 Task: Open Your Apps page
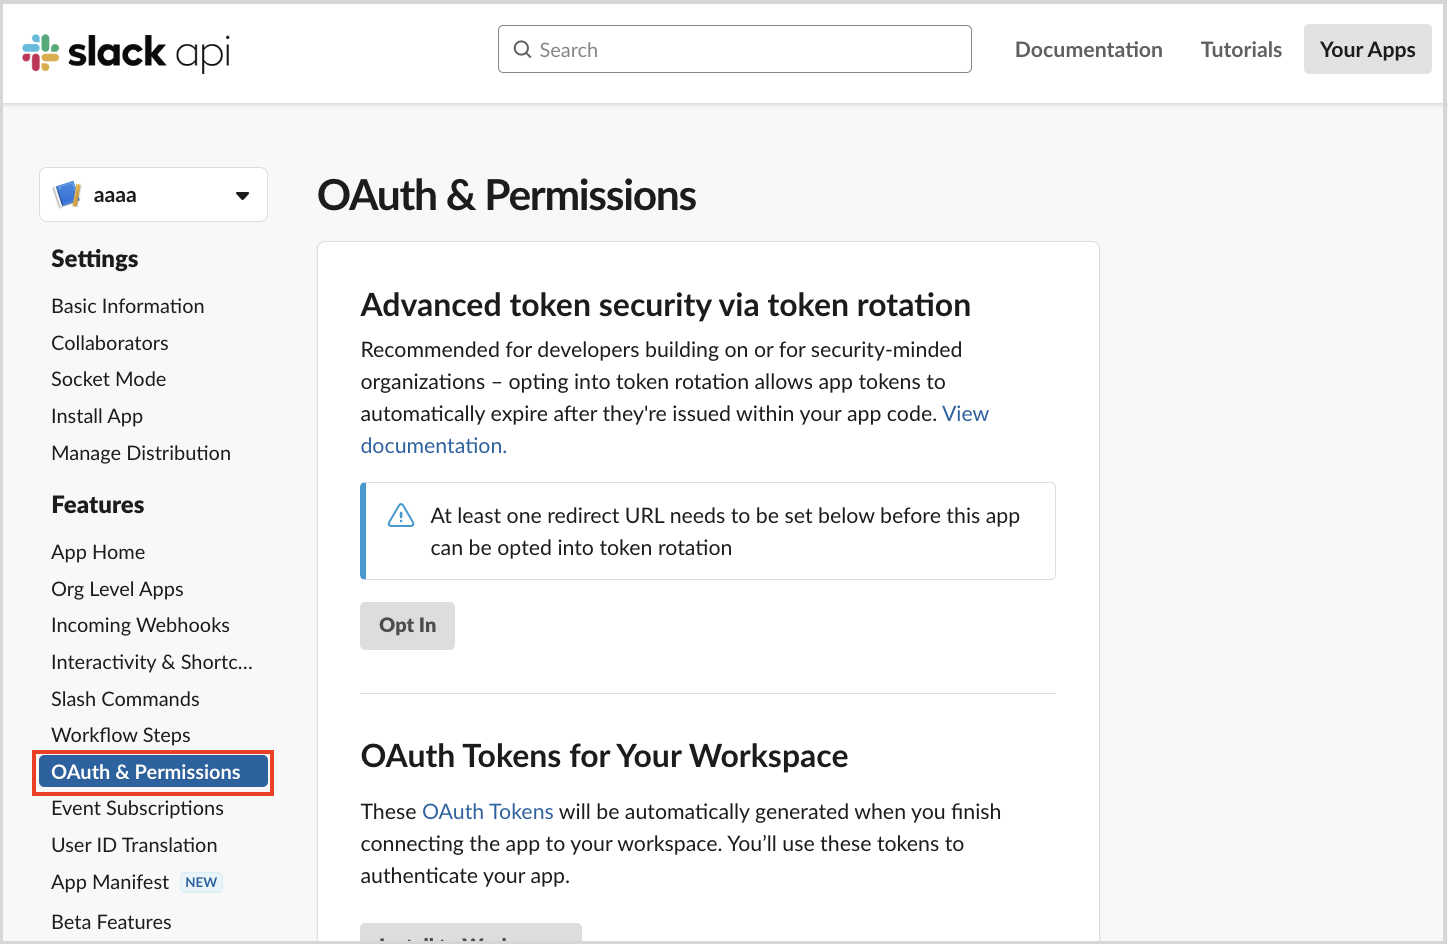(1367, 49)
